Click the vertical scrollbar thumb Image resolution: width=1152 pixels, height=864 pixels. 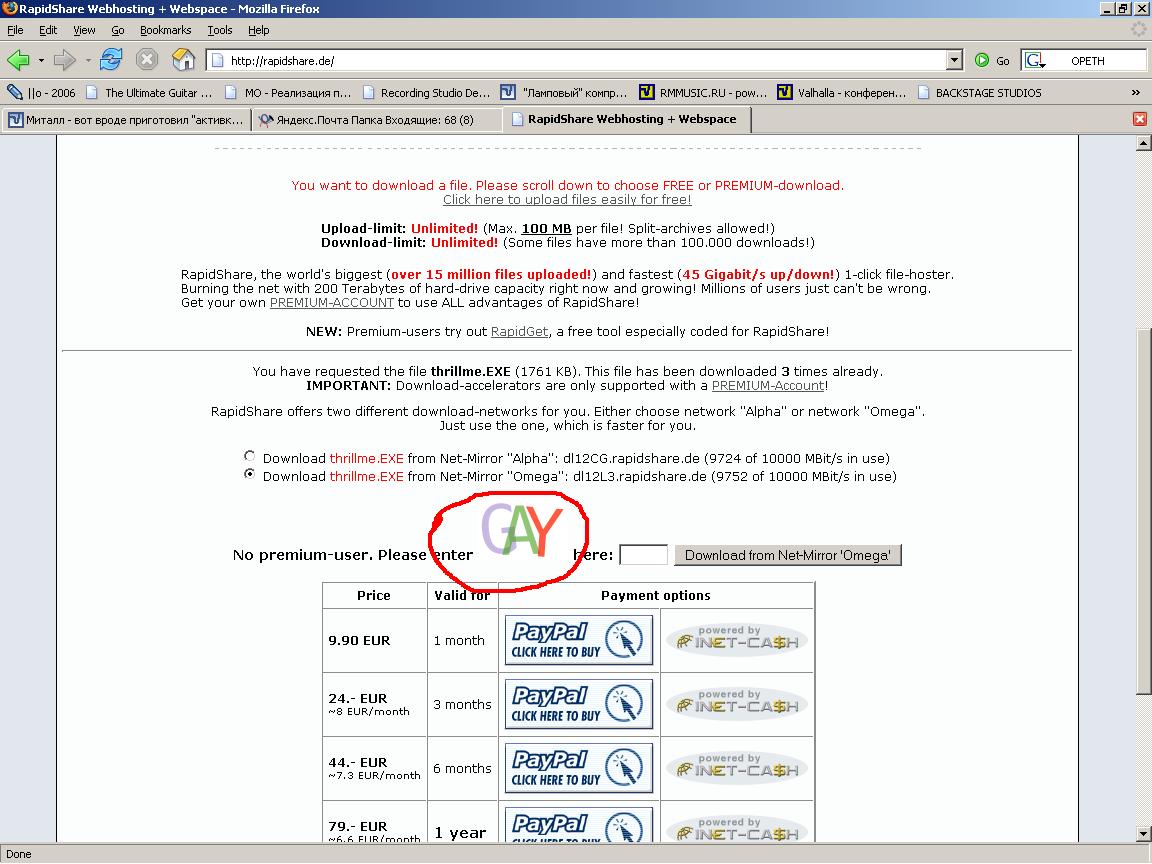[x=1143, y=509]
